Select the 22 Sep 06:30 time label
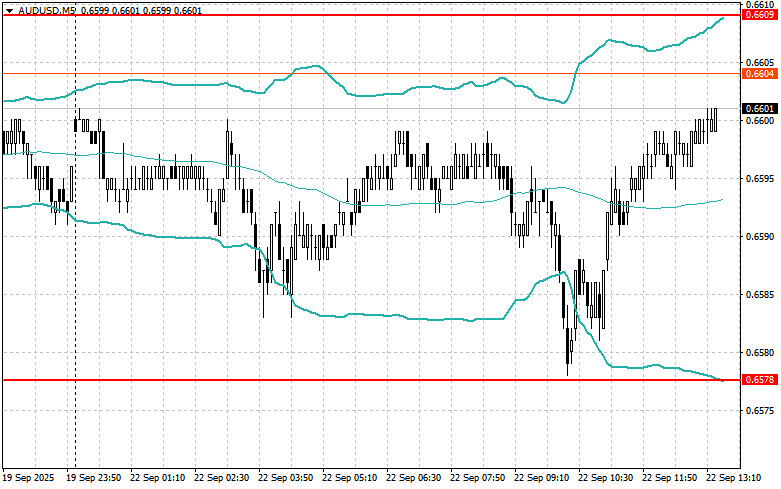781x489 pixels. 413,478
